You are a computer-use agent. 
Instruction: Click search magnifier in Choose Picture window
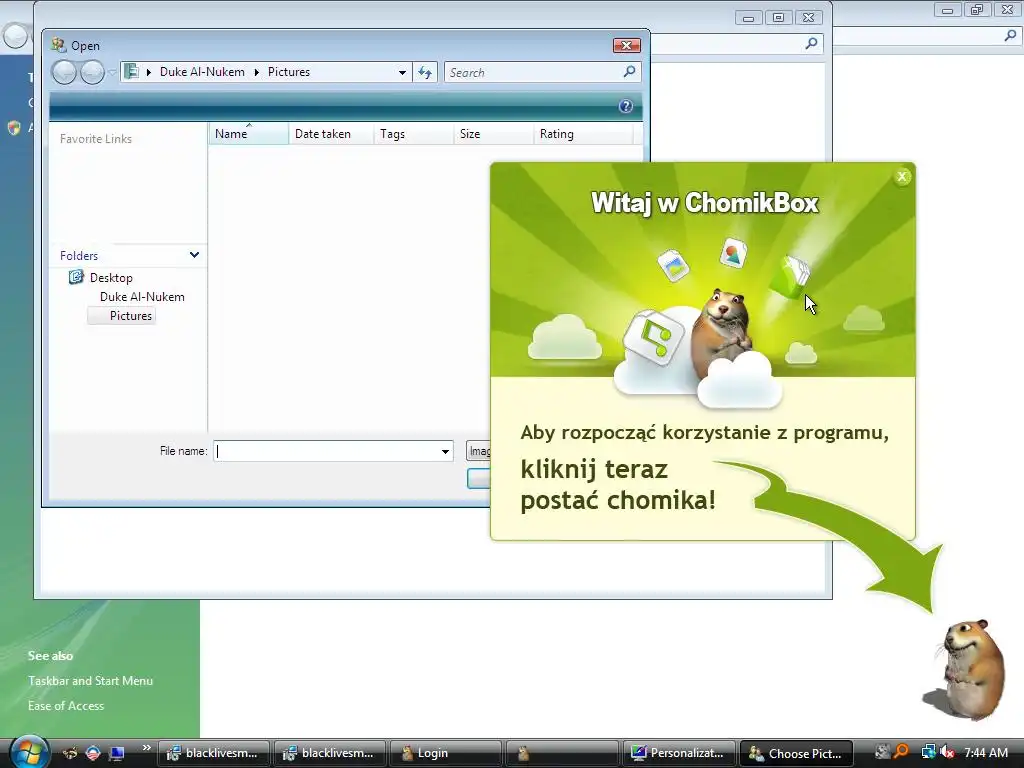811,44
